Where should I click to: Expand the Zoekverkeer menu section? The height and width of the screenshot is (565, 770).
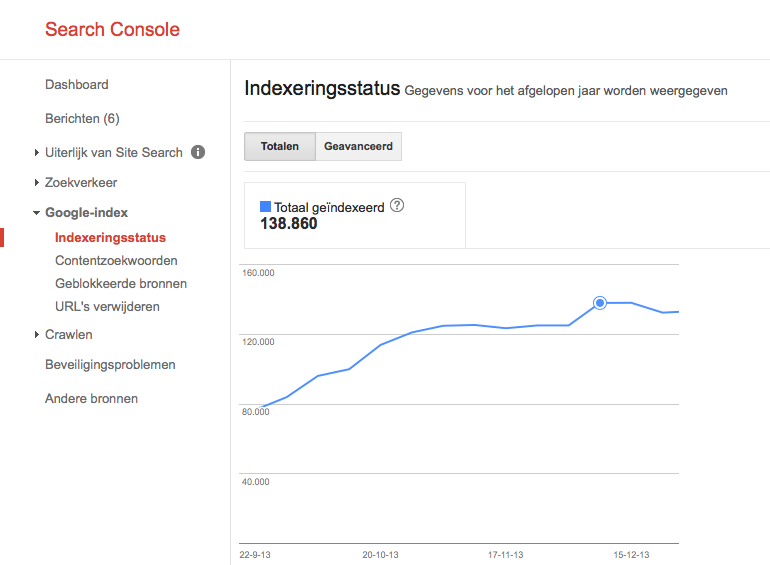point(37,183)
